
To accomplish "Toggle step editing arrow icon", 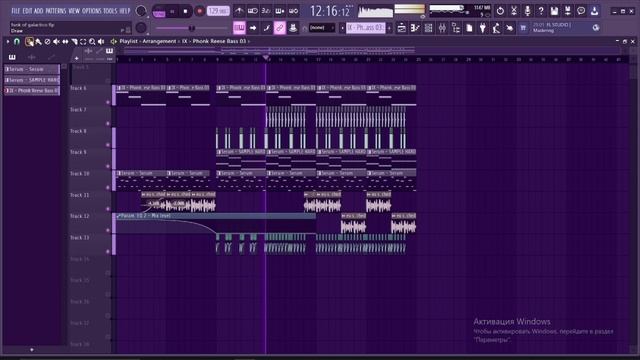I will [253, 28].
